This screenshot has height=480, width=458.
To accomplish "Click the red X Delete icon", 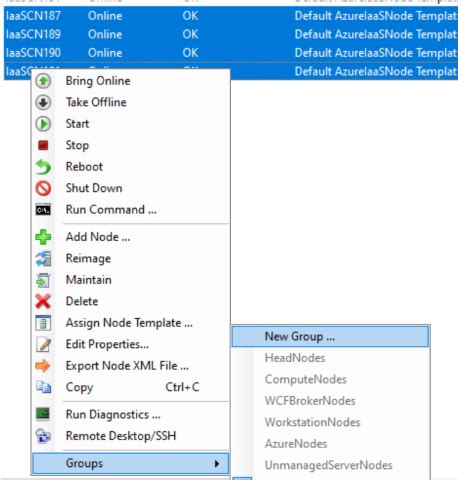I will tap(43, 301).
